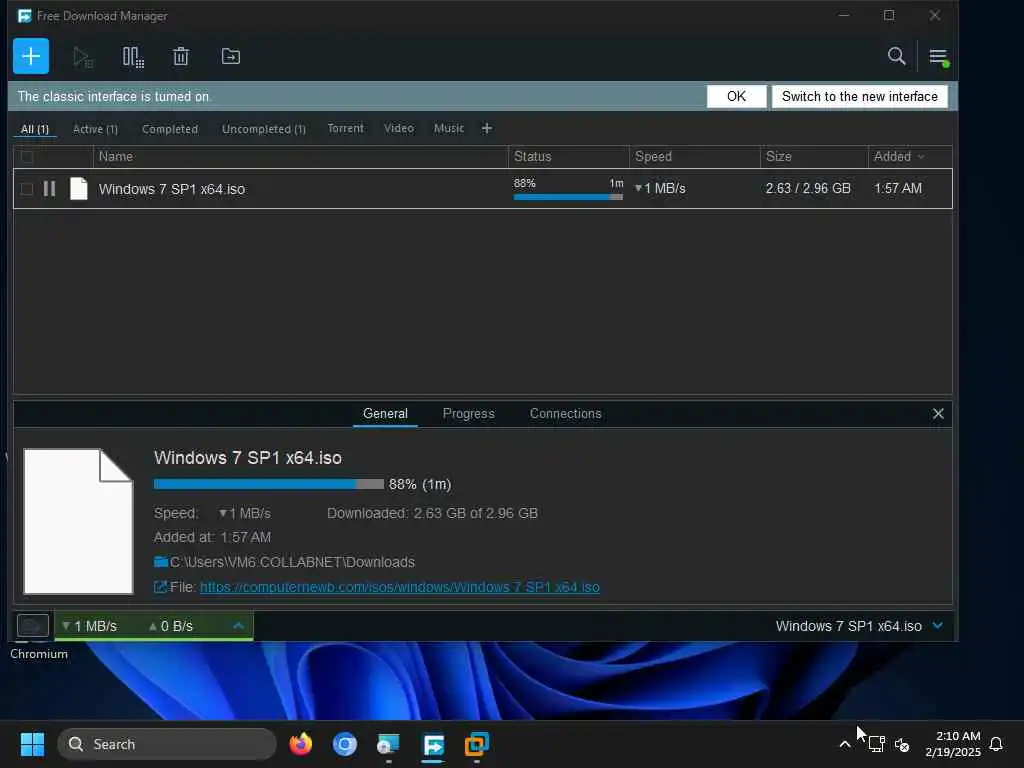The height and width of the screenshot is (768, 1024).
Task: Click the Pause all downloads icon
Action: [x=133, y=57]
